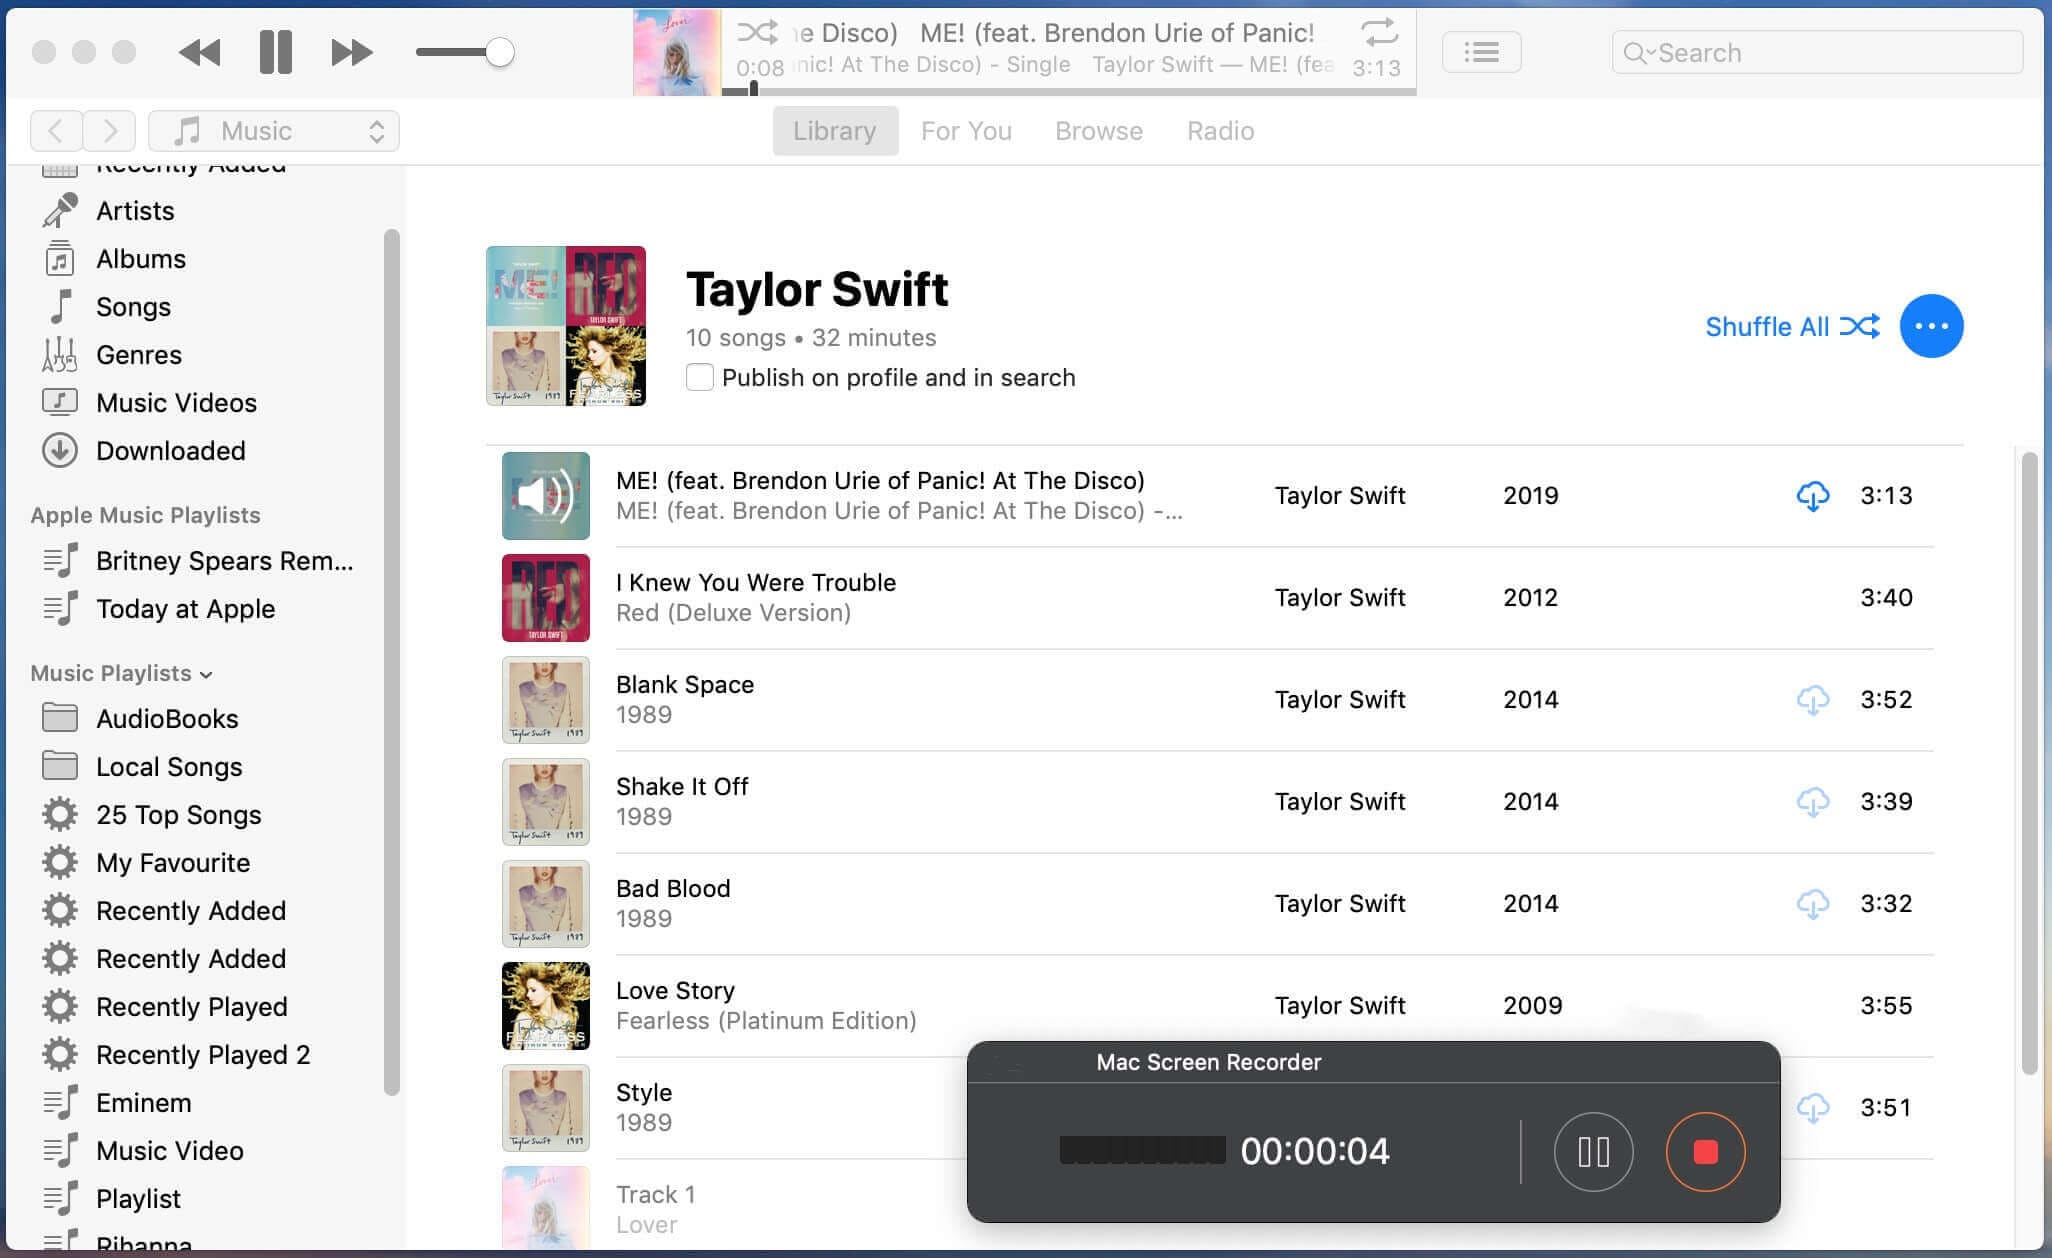Open the More Options menu for Taylor Swift

tap(1932, 325)
